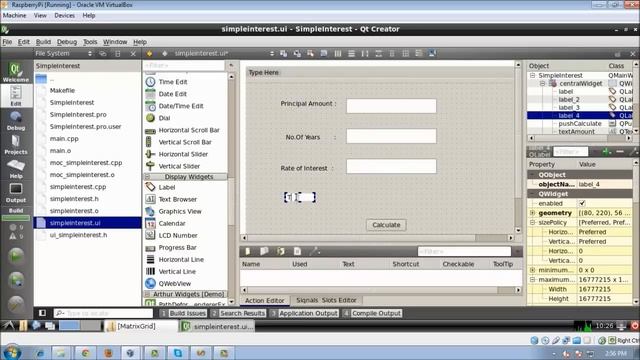The width and height of the screenshot is (640, 360).
Task: Click the Rate of Interest text field
Action: tap(391, 166)
